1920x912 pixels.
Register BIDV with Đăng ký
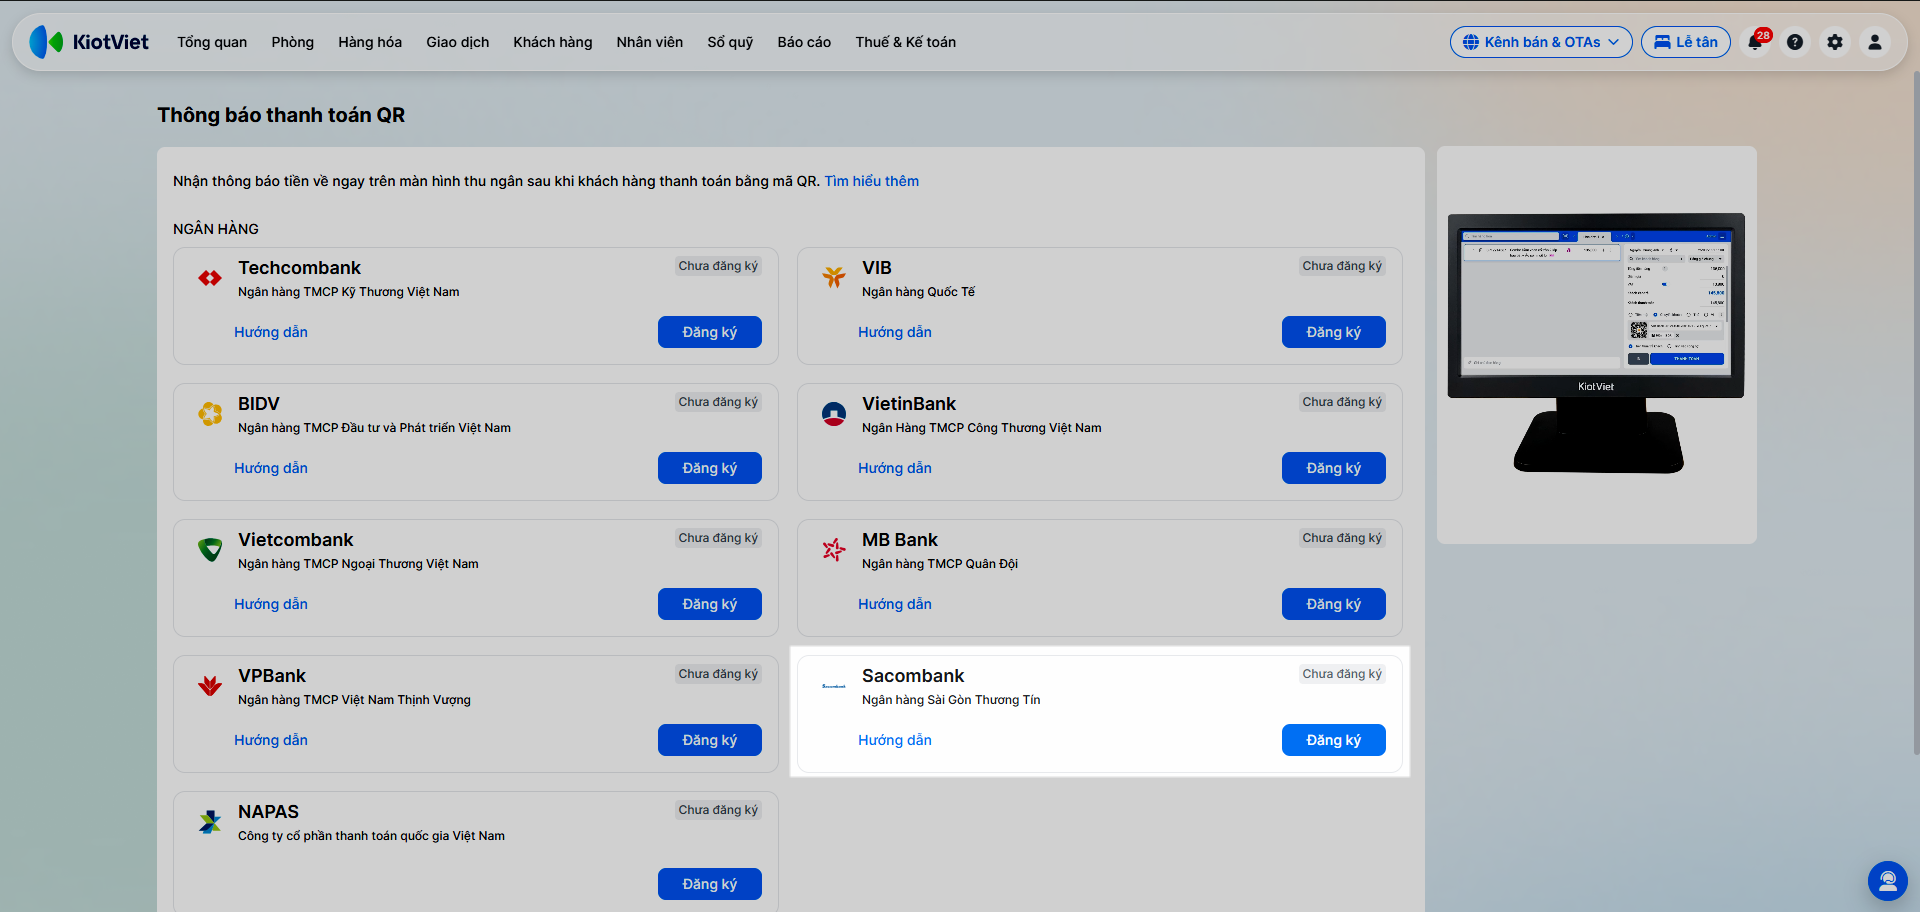tap(710, 468)
